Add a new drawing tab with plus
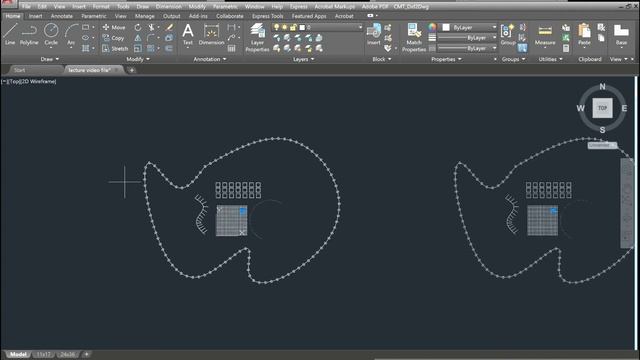 click(131, 70)
